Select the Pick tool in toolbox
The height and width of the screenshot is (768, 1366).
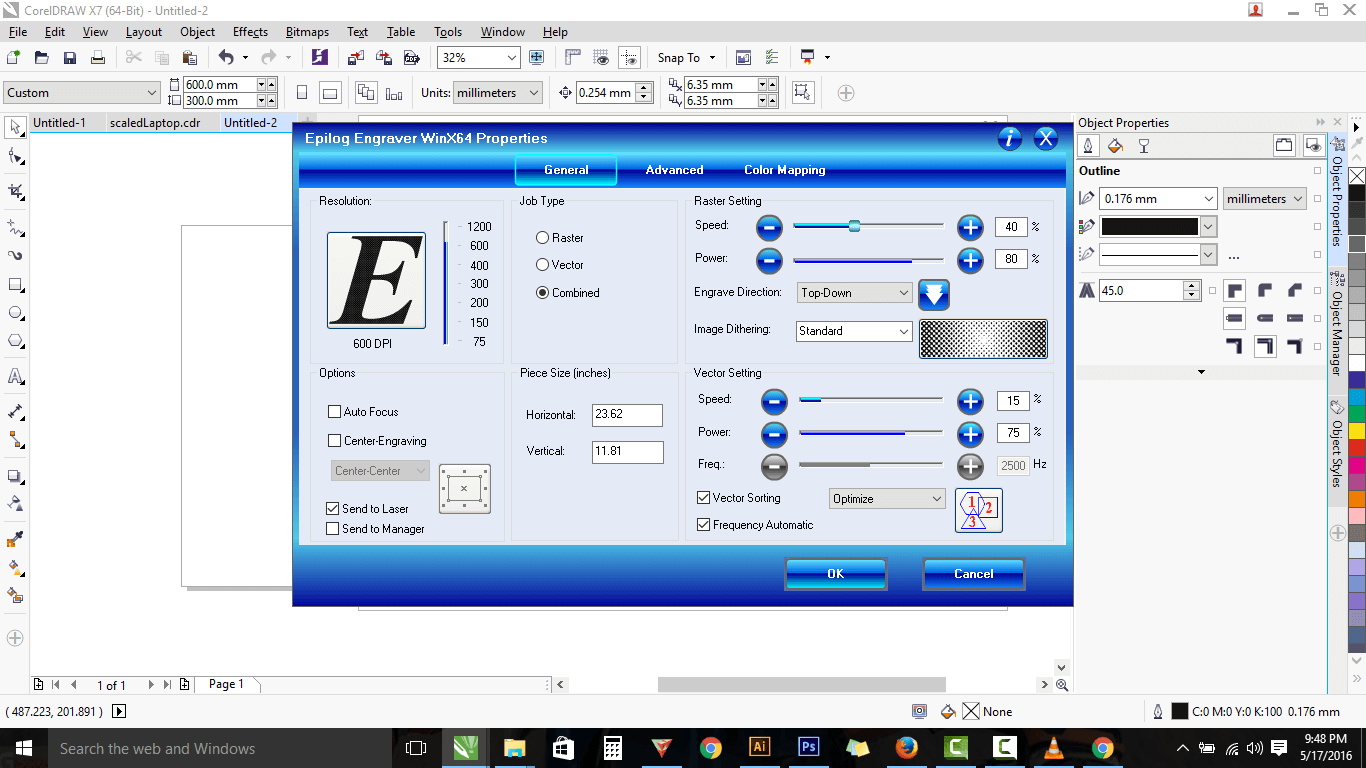point(15,127)
